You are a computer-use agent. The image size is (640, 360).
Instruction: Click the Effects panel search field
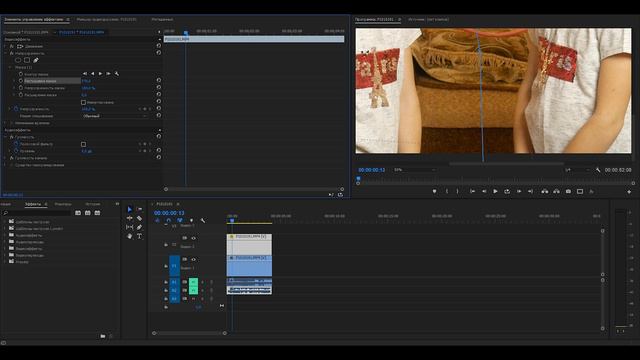[37, 213]
